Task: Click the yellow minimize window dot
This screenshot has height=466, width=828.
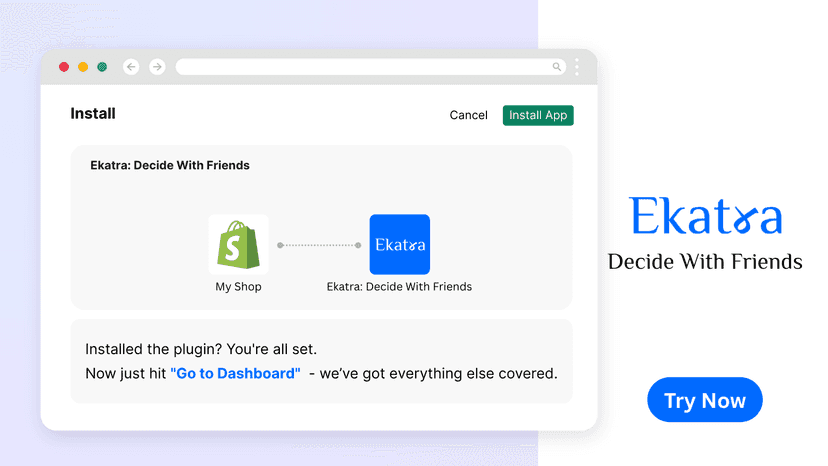Action: coord(83,67)
